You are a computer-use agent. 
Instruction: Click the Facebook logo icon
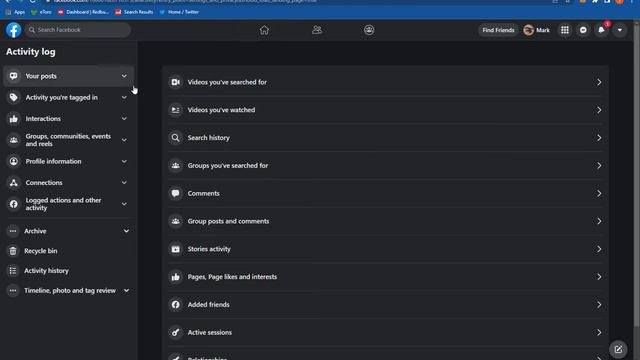pos(13,30)
